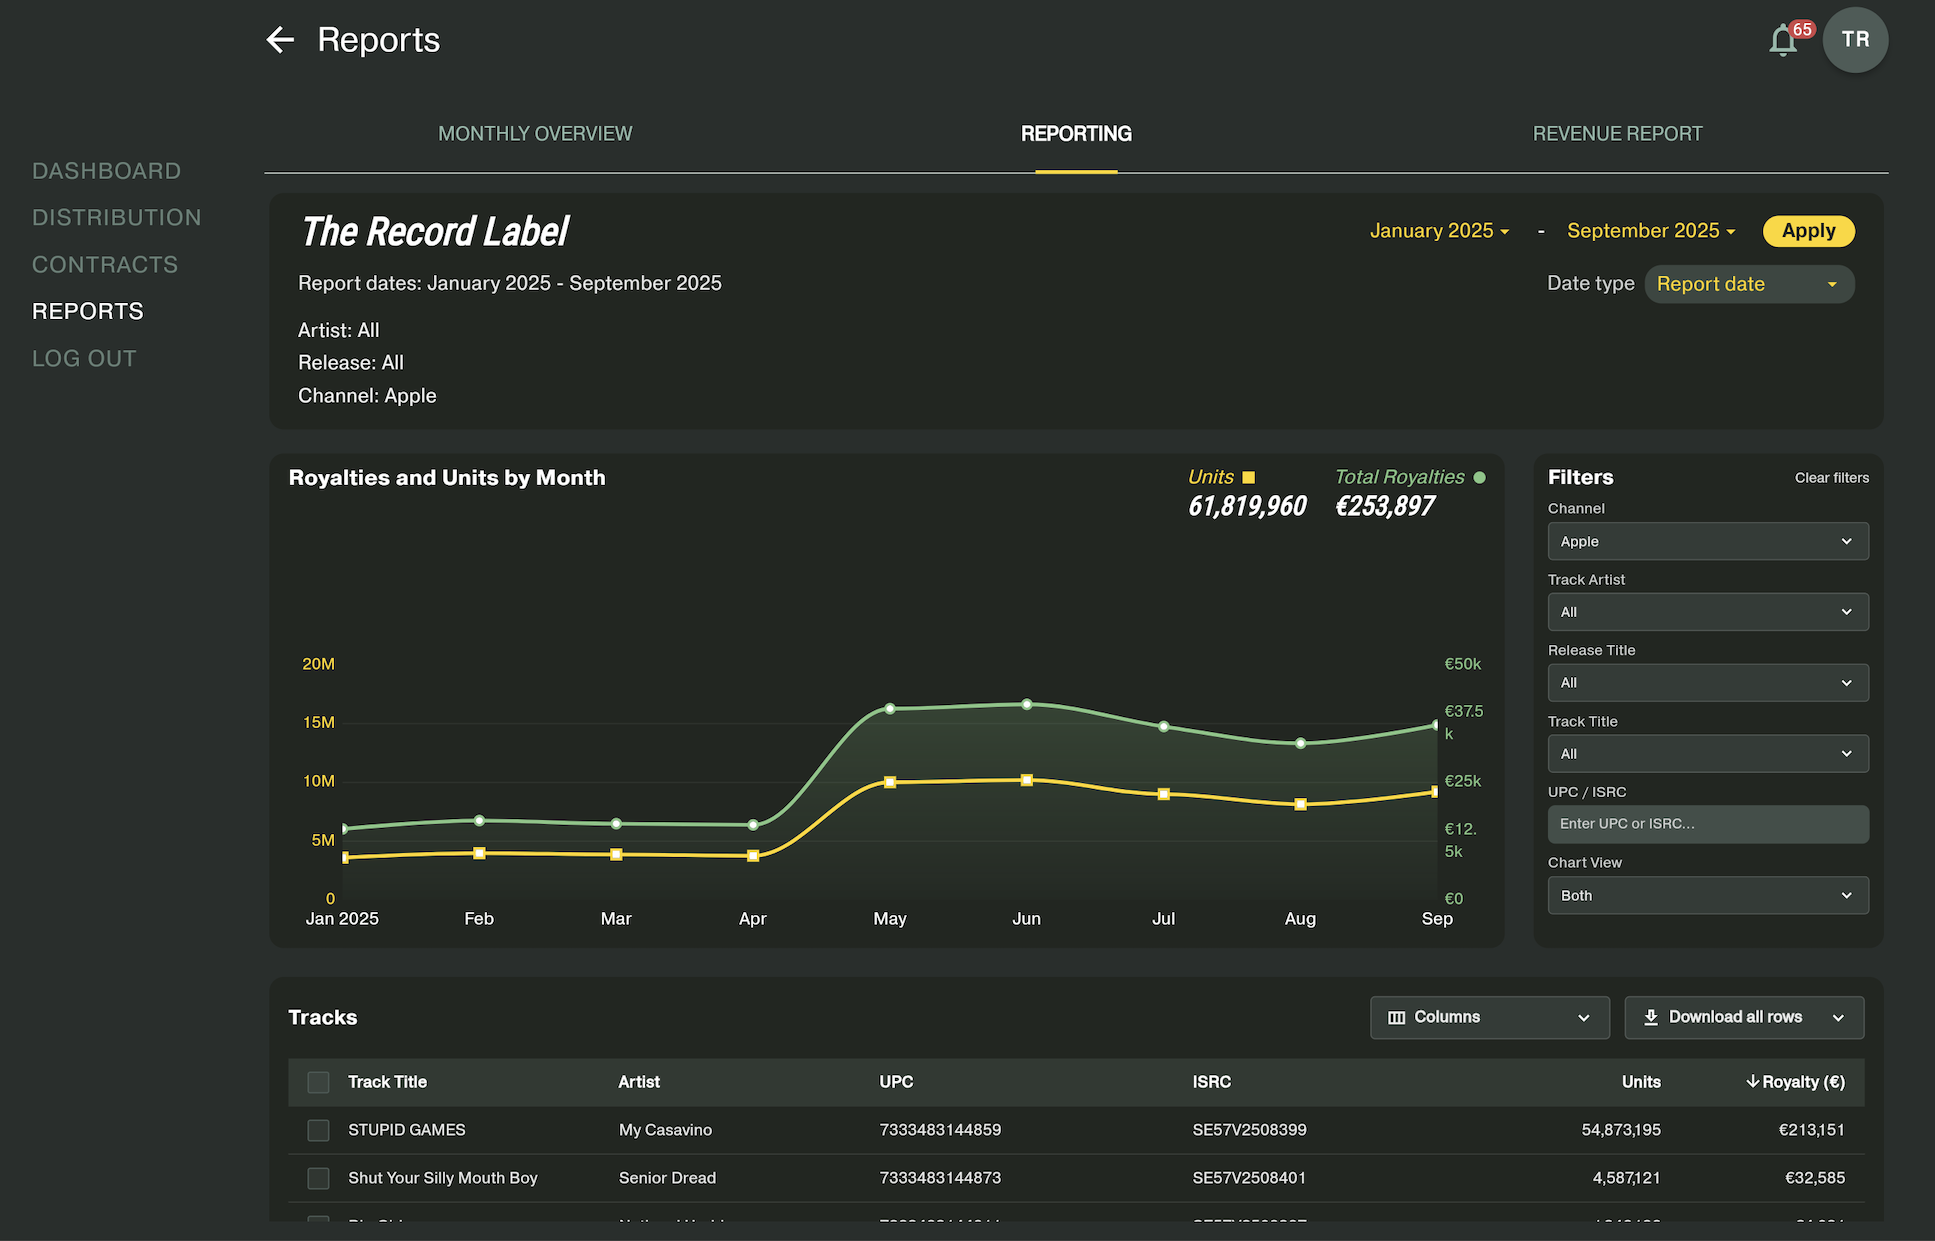Image resolution: width=1935 pixels, height=1241 pixels.
Task: Click the UPC / ISRC input field
Action: (x=1707, y=824)
